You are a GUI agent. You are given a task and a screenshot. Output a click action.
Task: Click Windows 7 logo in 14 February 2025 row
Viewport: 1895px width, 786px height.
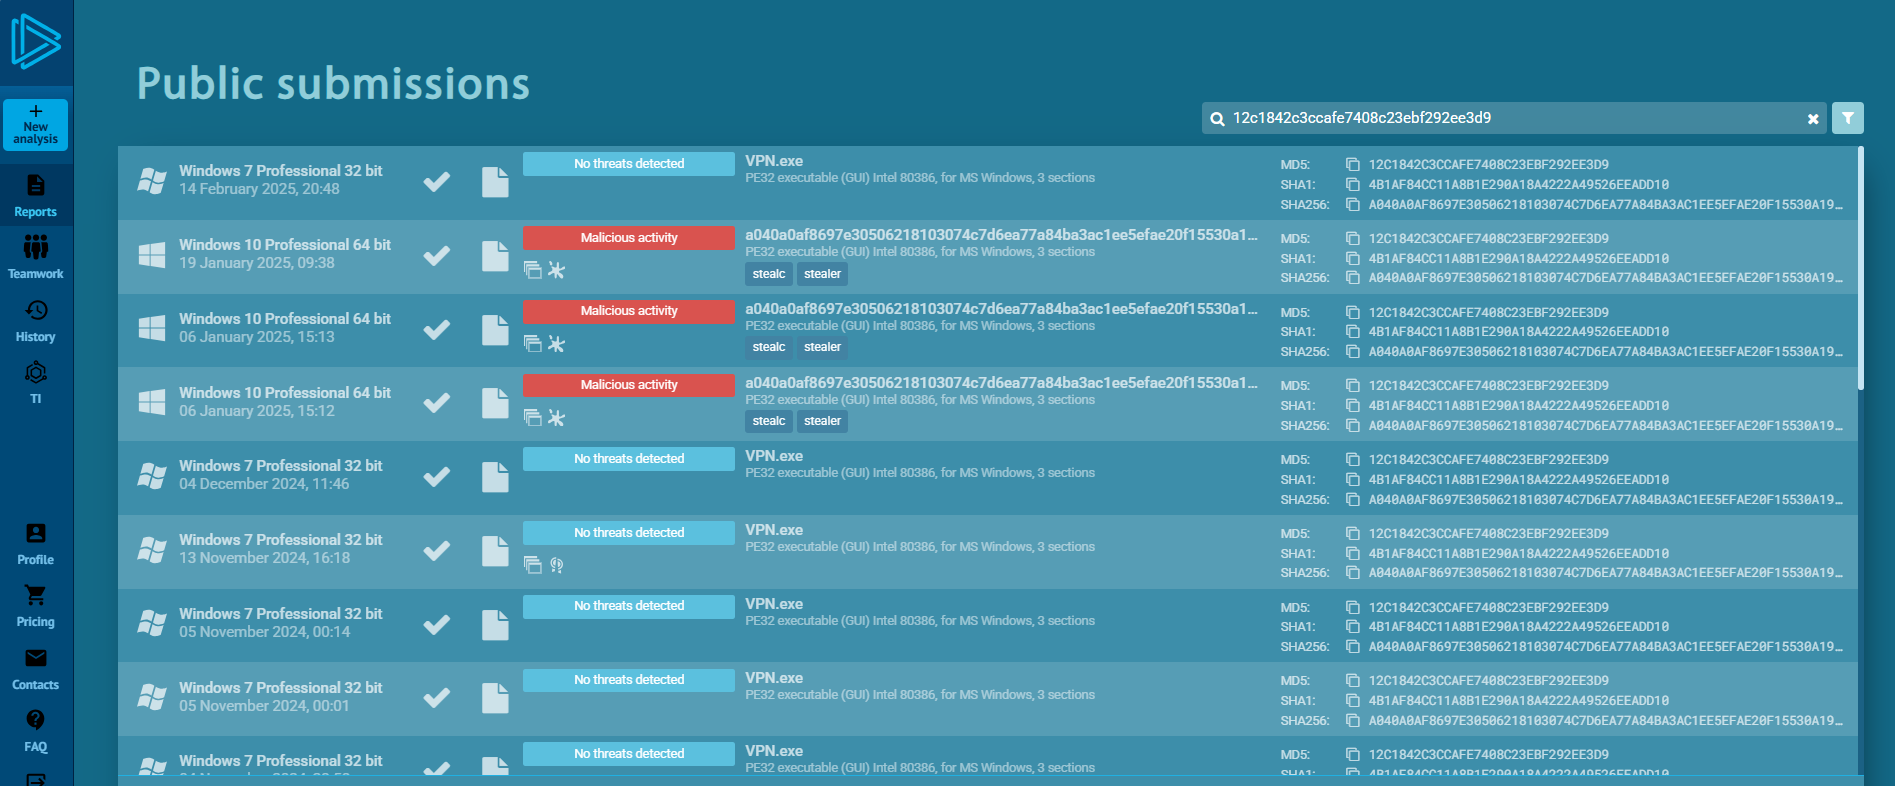pyautogui.click(x=152, y=181)
